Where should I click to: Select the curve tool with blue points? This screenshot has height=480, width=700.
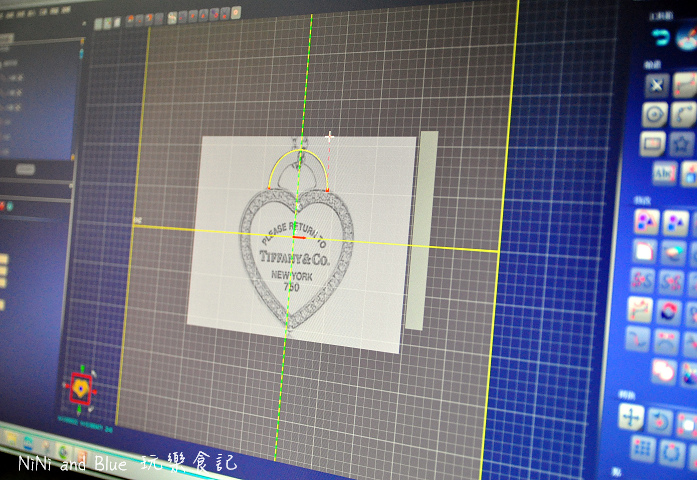click(684, 115)
